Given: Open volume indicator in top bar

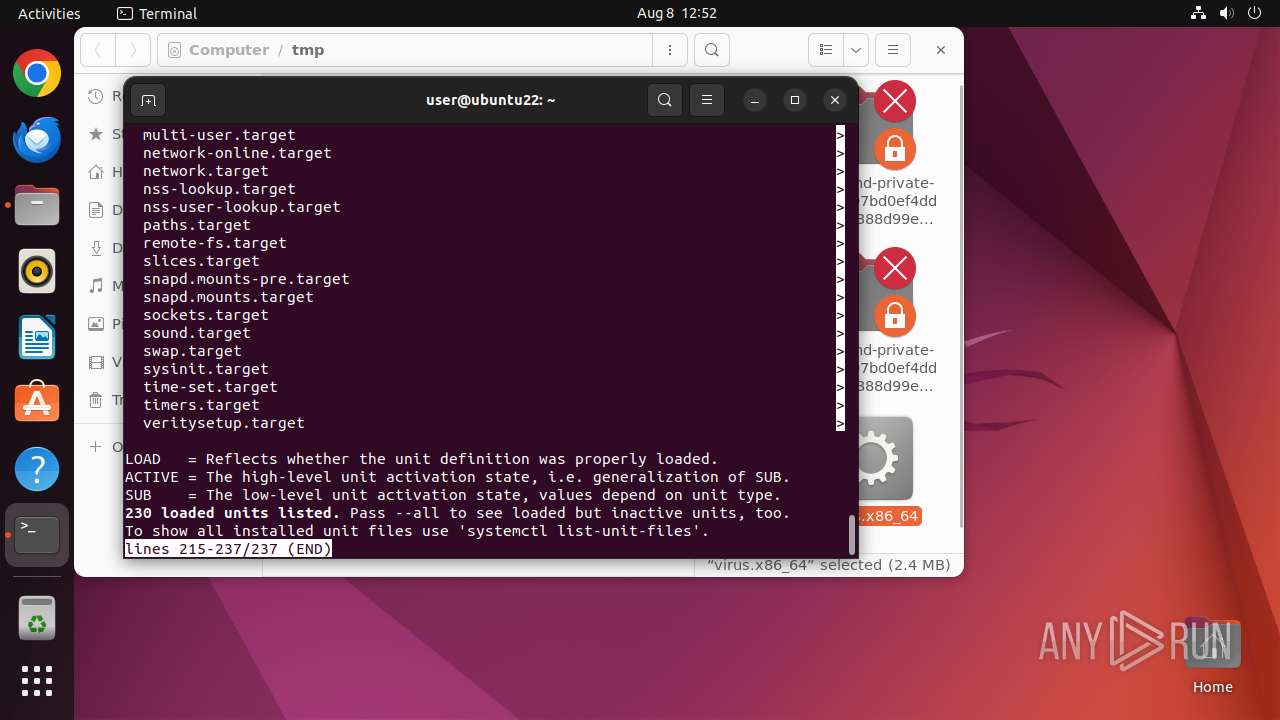Looking at the screenshot, I should click(x=1227, y=13).
